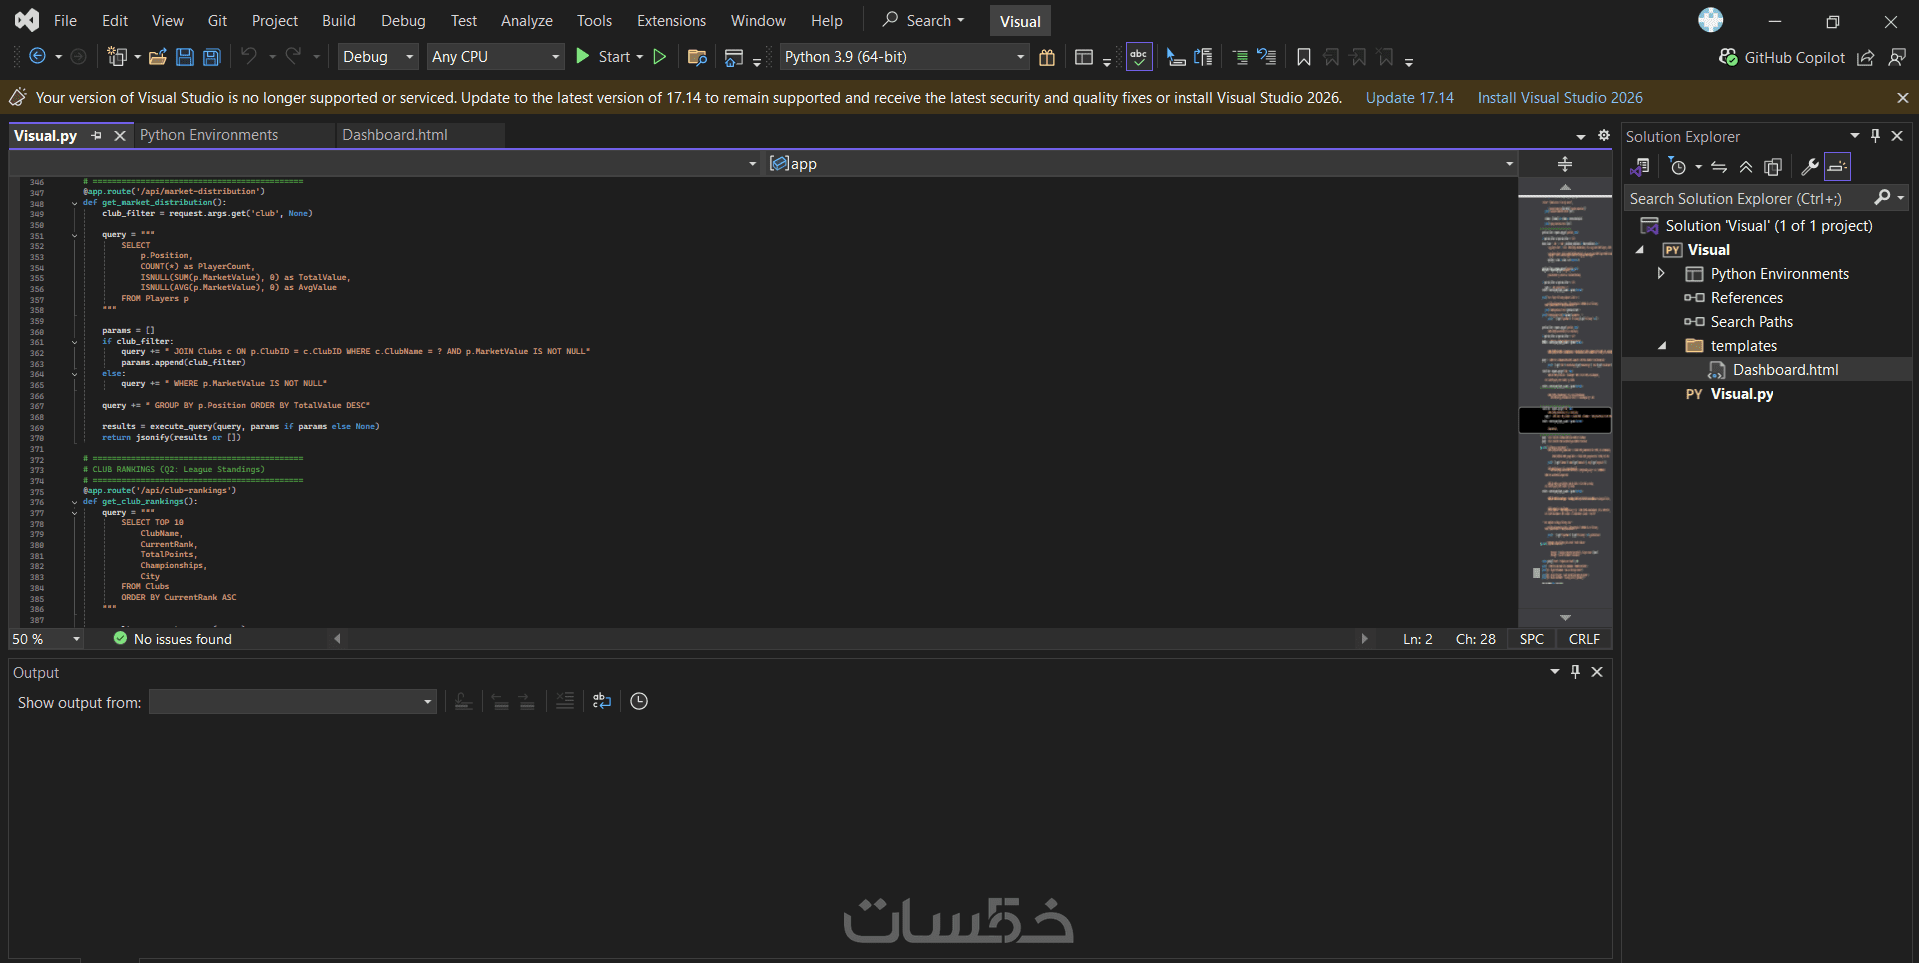Click the Update 17.14 link
The image size is (1919, 963).
pyautogui.click(x=1410, y=98)
